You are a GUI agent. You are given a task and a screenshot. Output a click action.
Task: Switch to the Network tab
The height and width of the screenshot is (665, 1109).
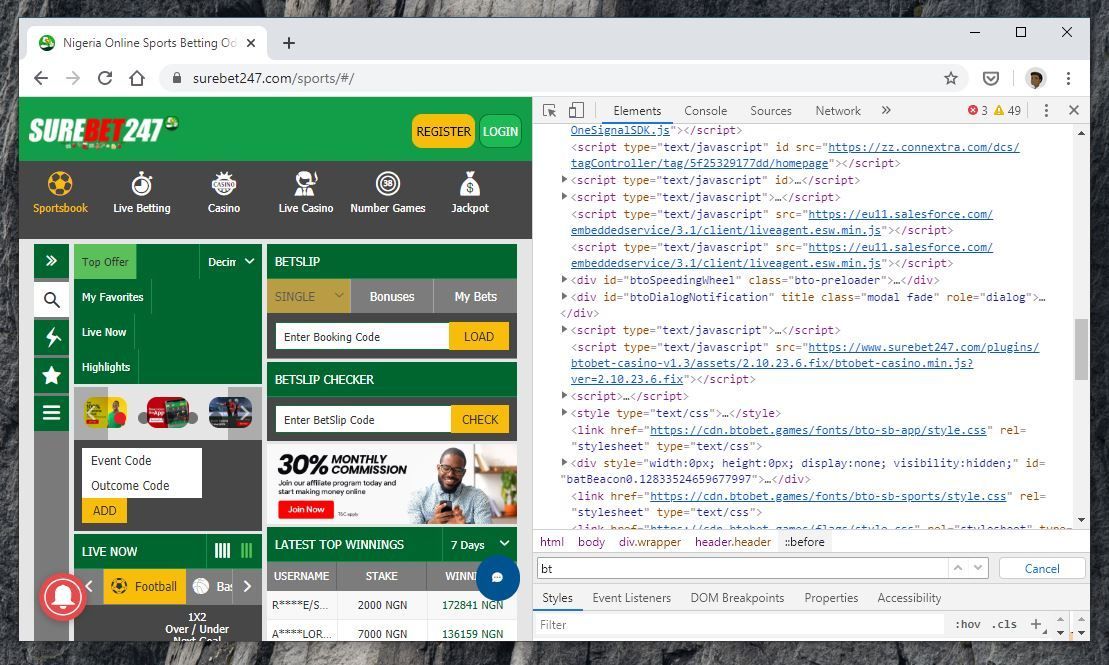click(x=837, y=111)
